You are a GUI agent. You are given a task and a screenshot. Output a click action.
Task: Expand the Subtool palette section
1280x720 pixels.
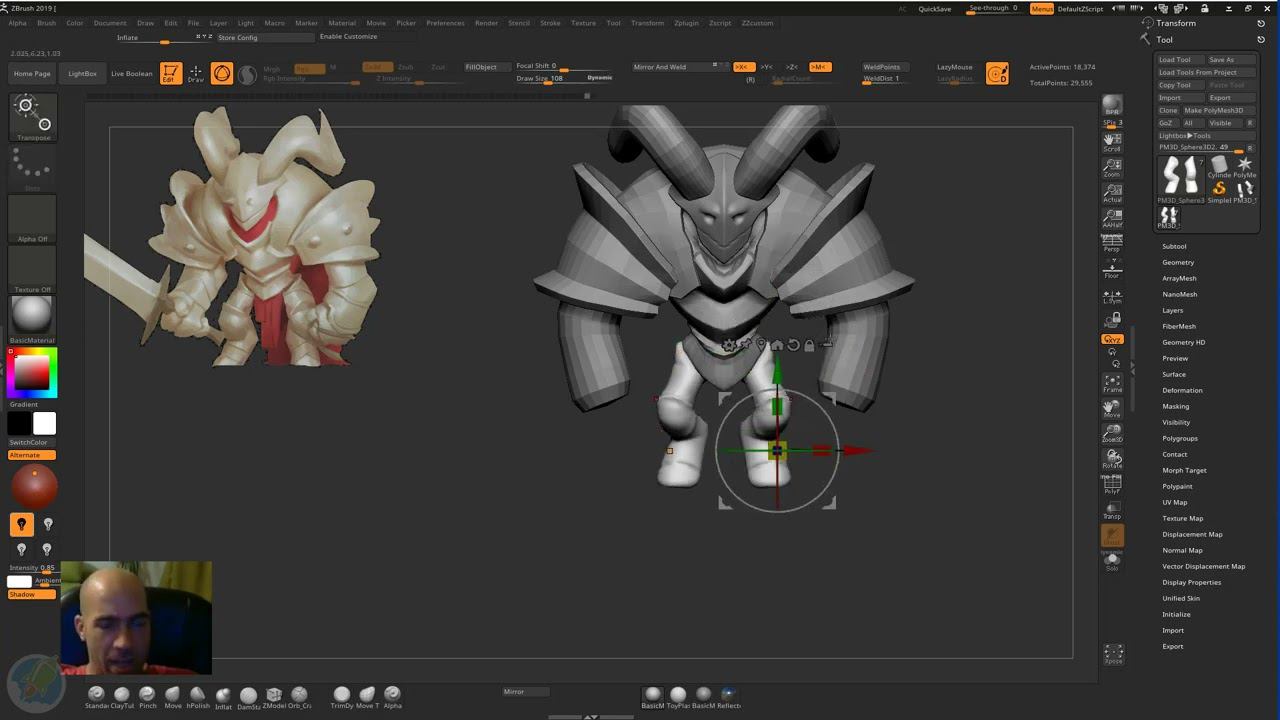[1174, 246]
